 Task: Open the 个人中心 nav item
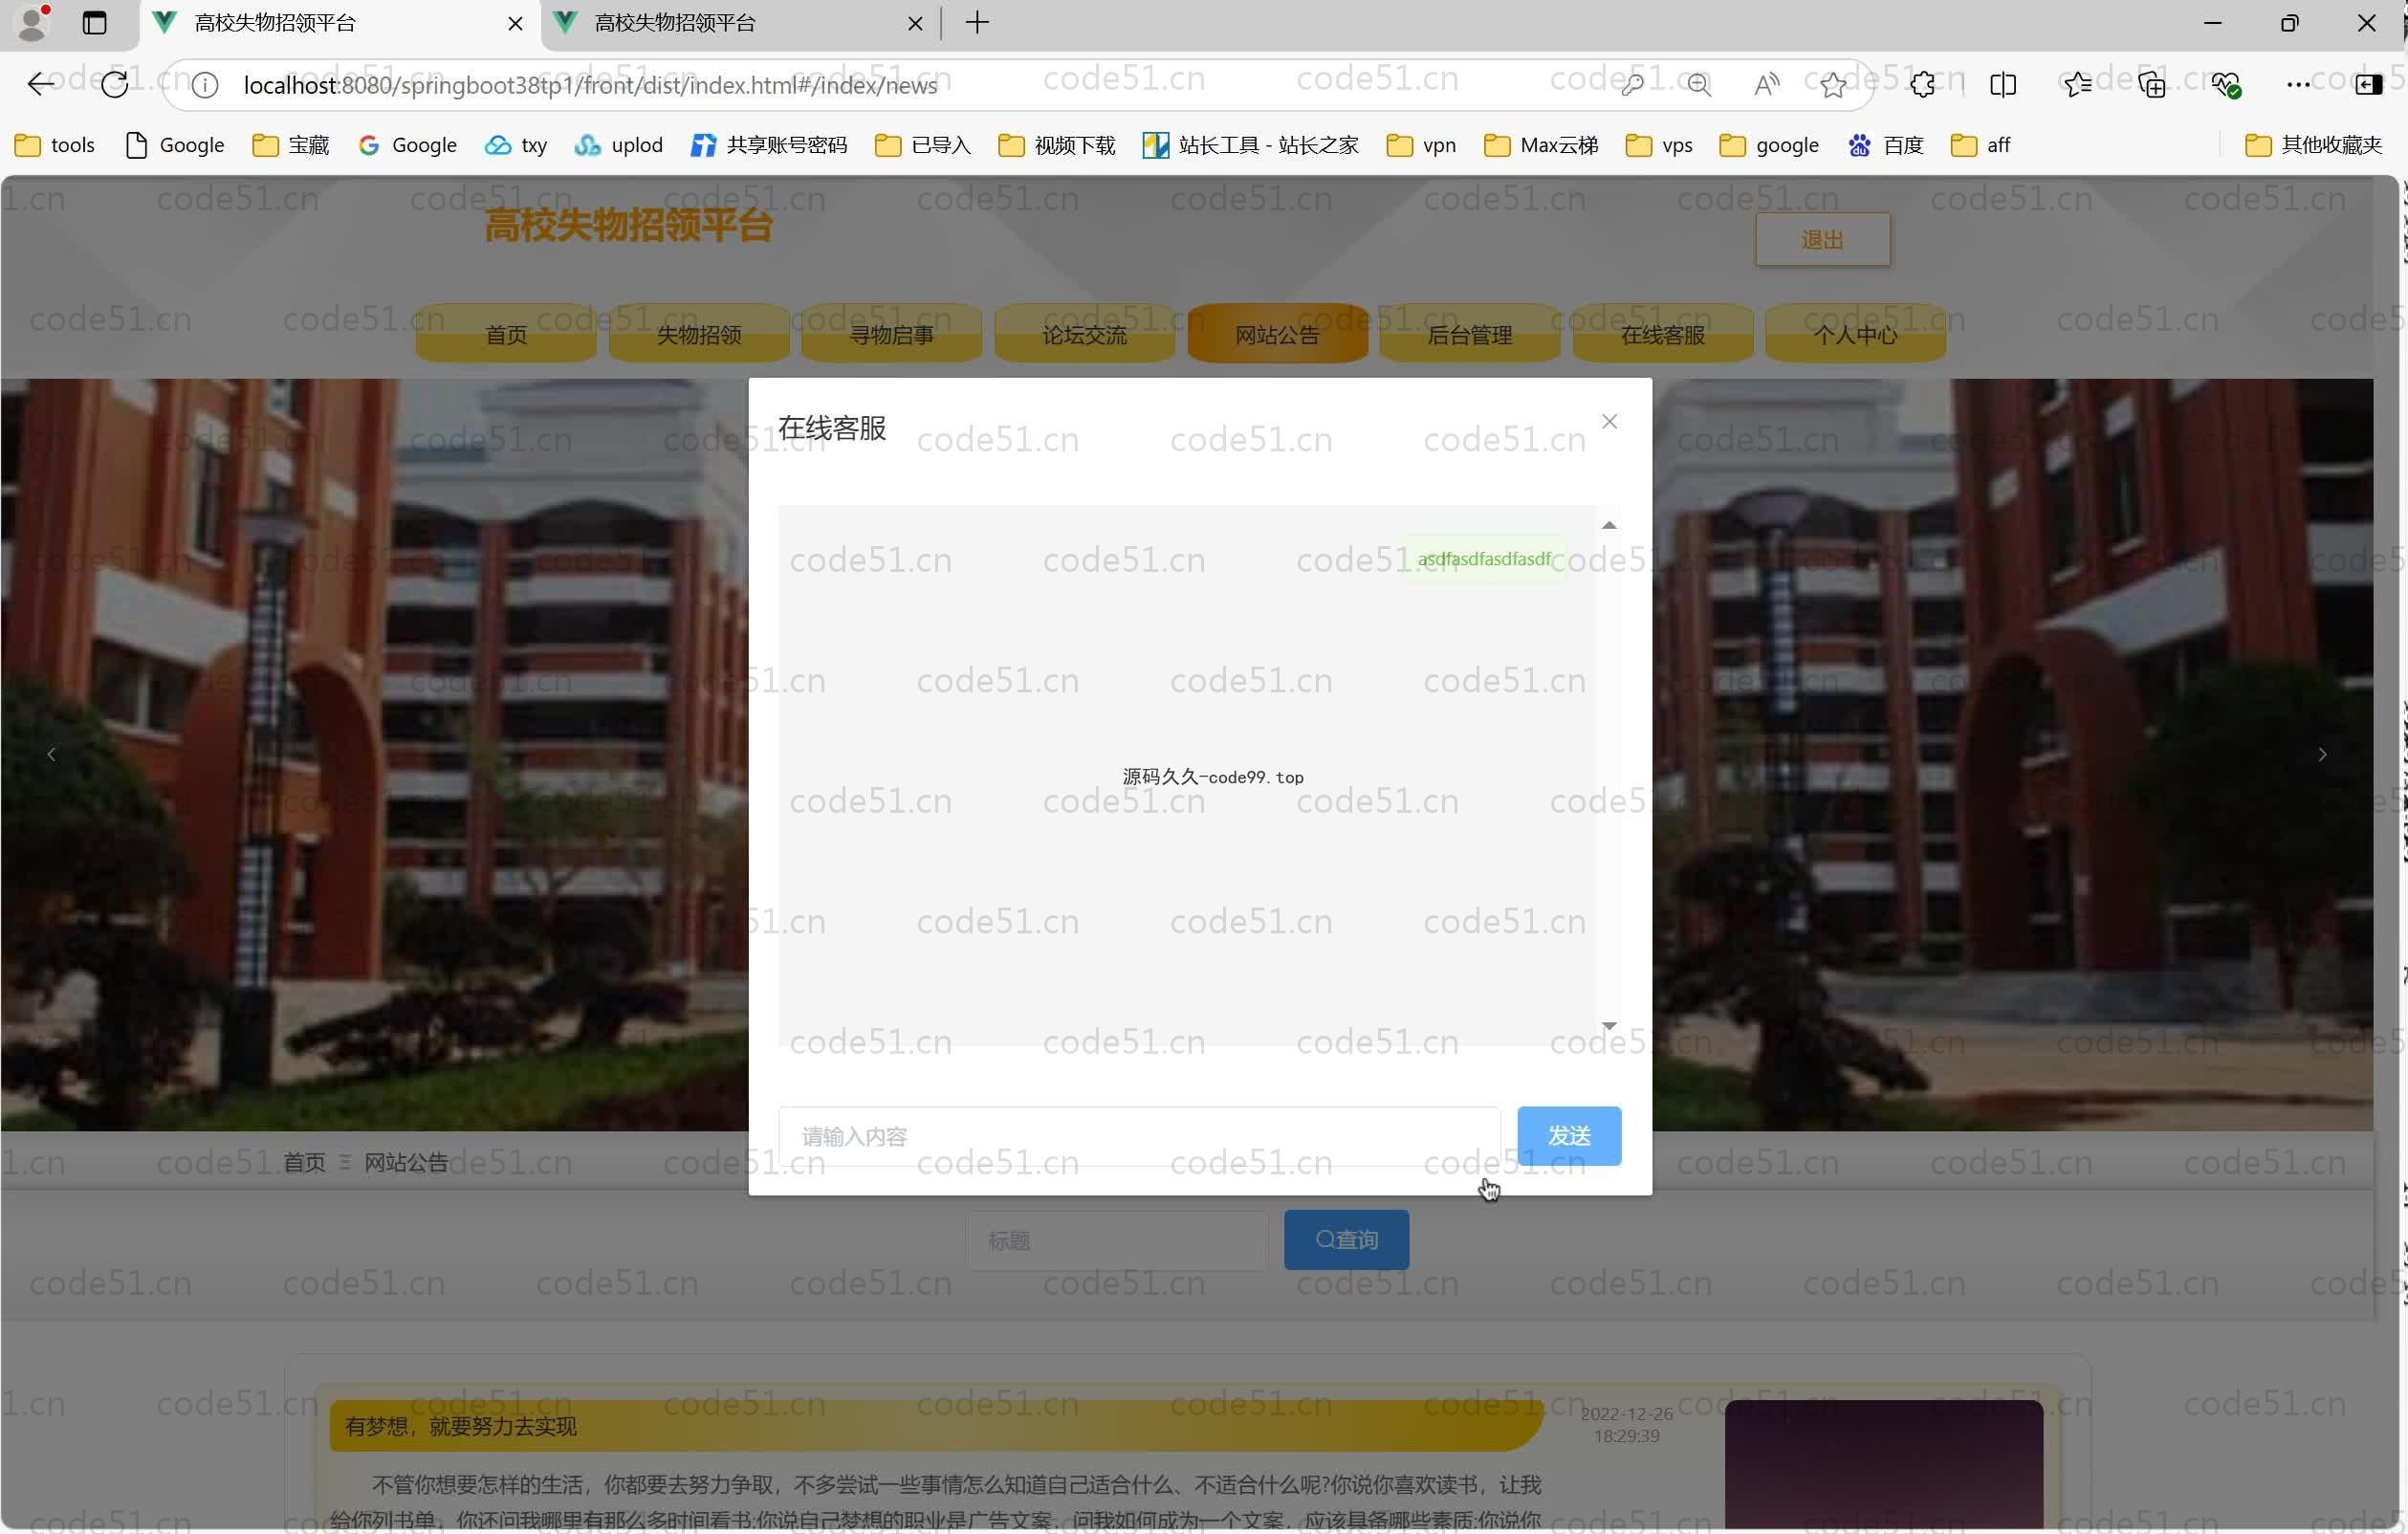1855,334
